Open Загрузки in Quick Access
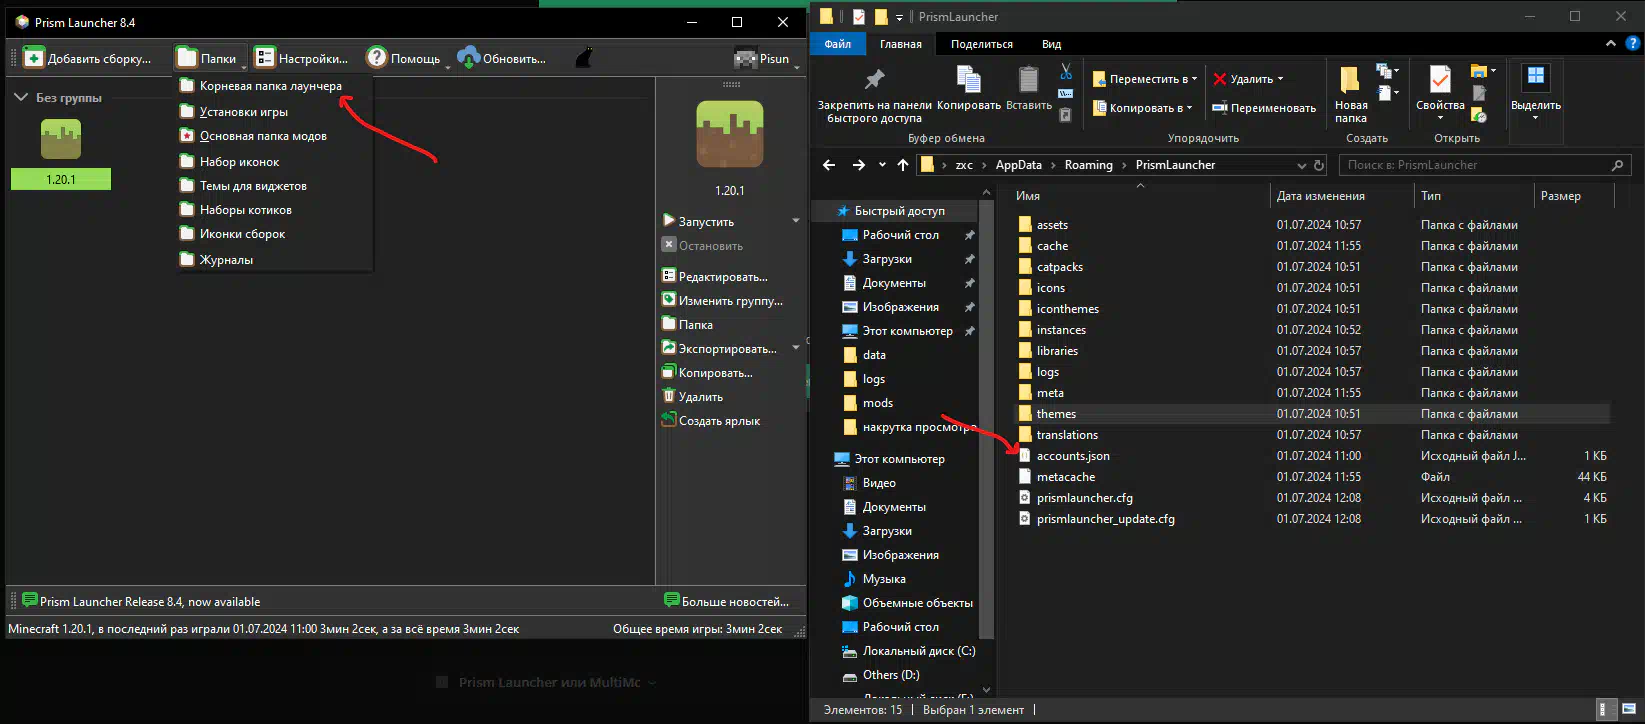 pyautogui.click(x=887, y=259)
